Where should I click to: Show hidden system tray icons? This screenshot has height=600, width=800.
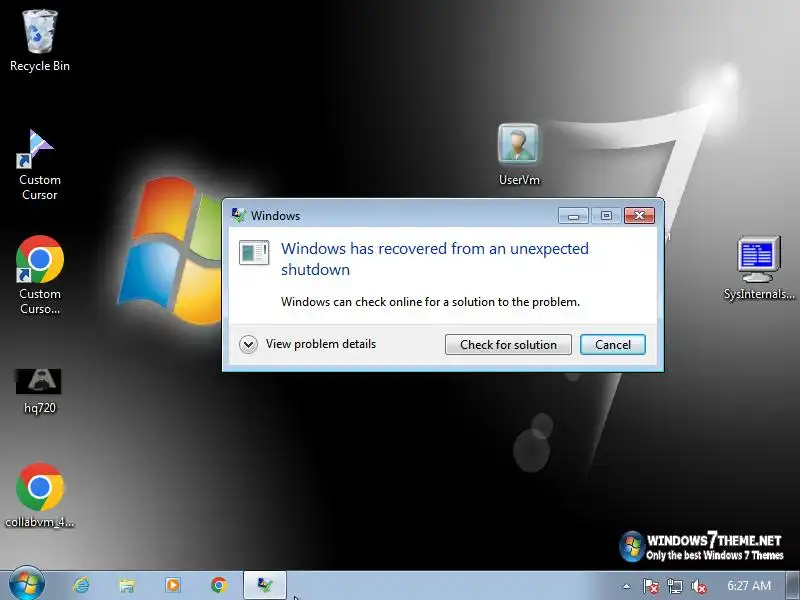point(626,586)
